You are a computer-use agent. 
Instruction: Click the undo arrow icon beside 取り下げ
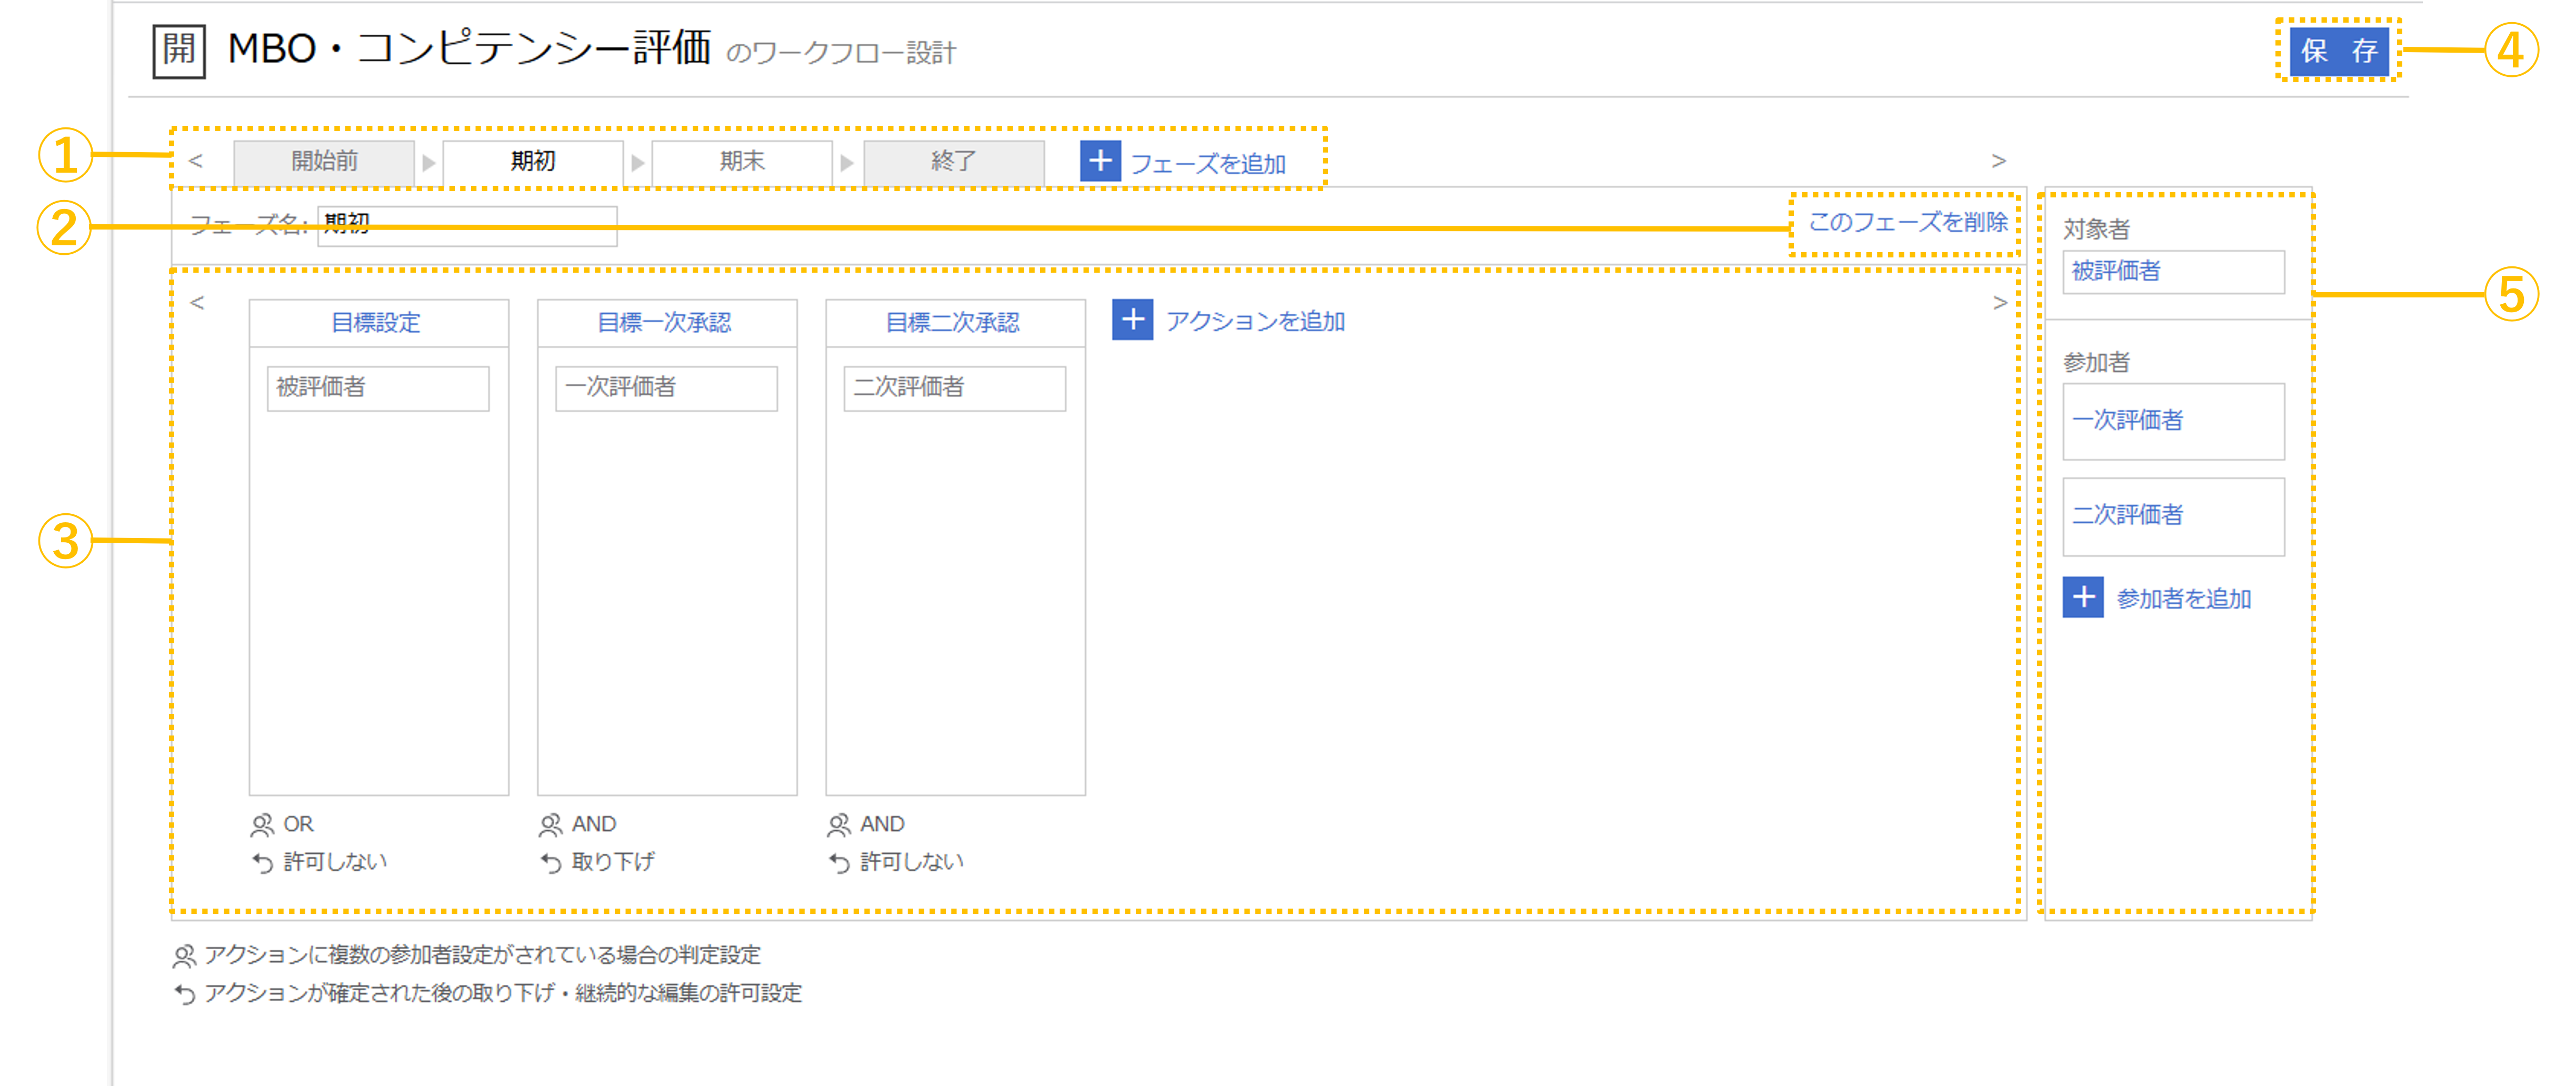coord(550,862)
